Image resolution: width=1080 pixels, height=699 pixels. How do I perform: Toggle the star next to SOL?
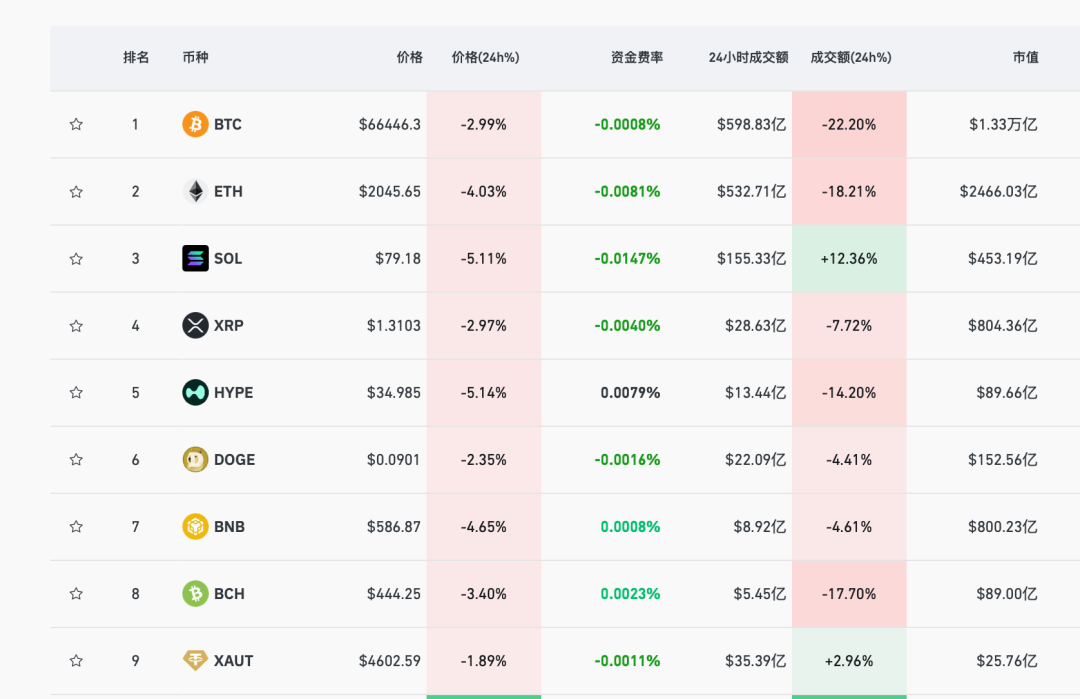tap(76, 259)
